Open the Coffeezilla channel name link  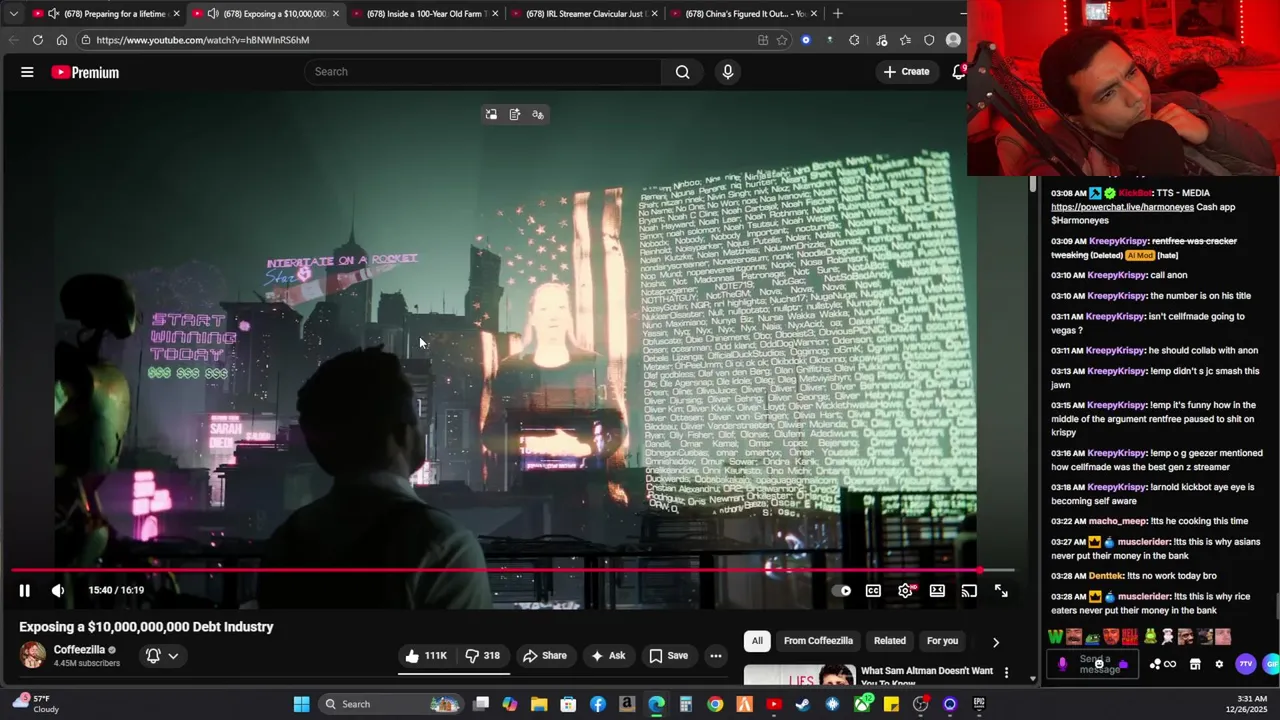pos(79,649)
